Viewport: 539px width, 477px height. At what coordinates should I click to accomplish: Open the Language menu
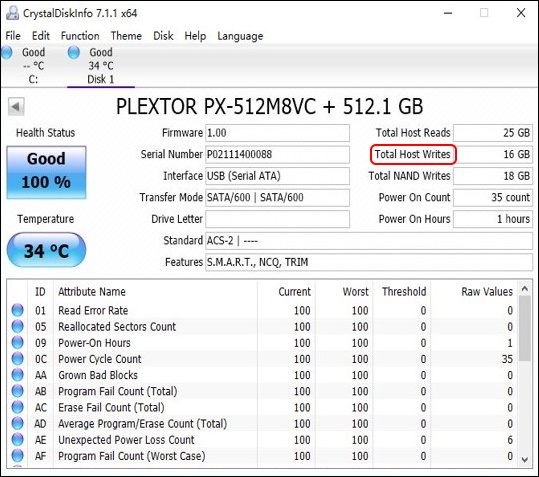(240, 36)
